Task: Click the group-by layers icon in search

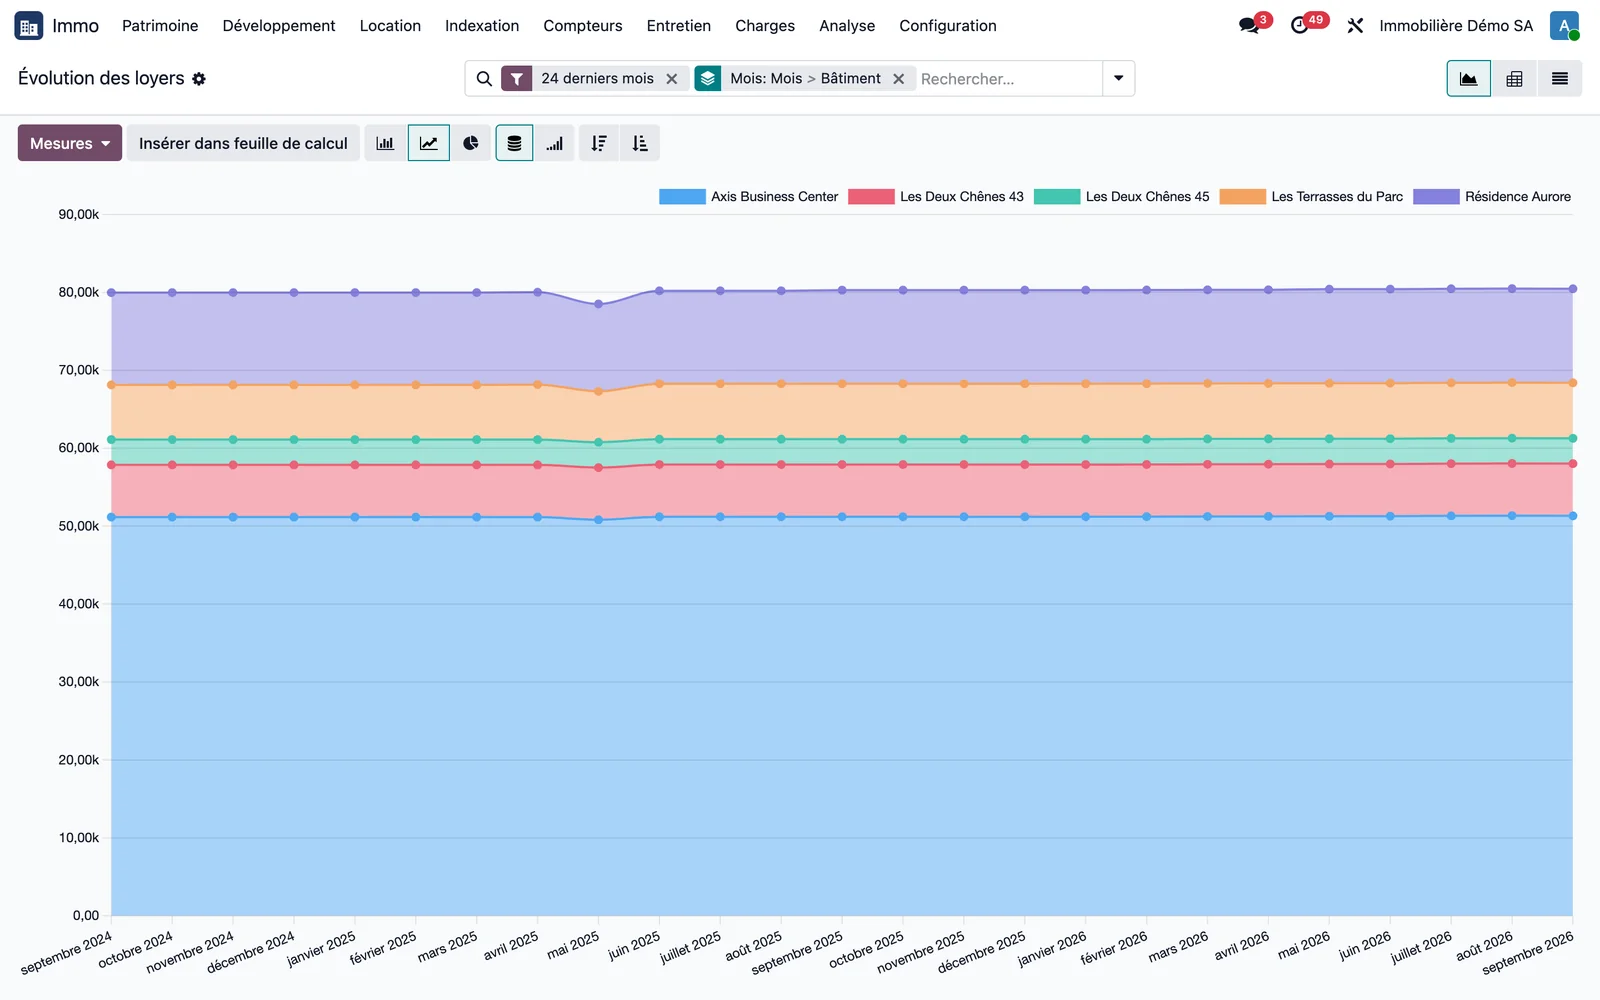Action: tap(708, 79)
